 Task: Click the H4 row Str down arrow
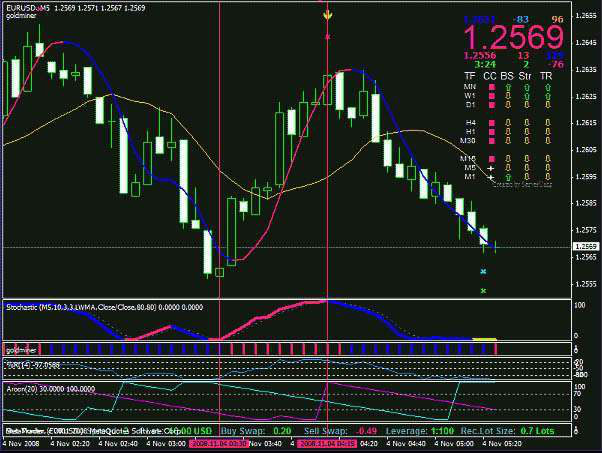click(527, 123)
